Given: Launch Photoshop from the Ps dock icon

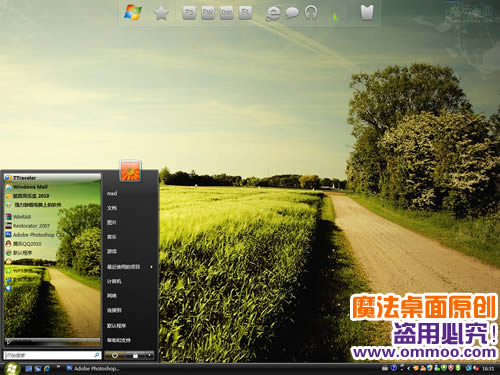Looking at the screenshot, I should (x=189, y=13).
